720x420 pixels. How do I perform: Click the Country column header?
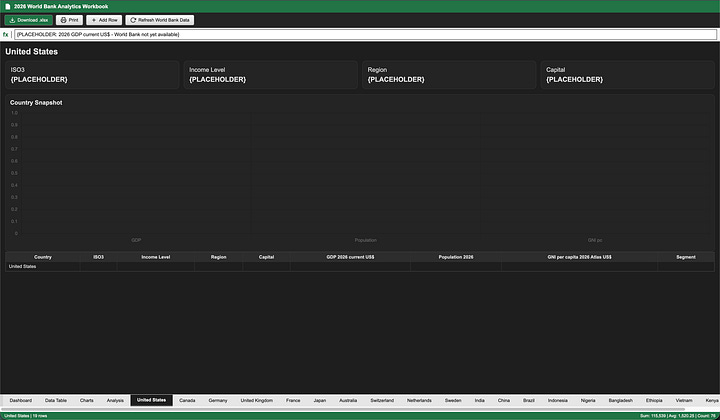[x=43, y=257]
